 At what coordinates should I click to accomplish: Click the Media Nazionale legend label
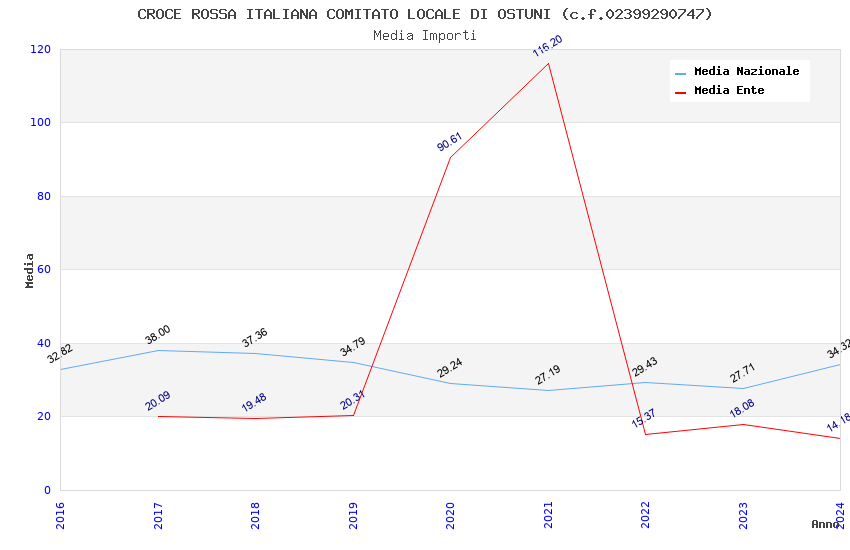(x=746, y=71)
